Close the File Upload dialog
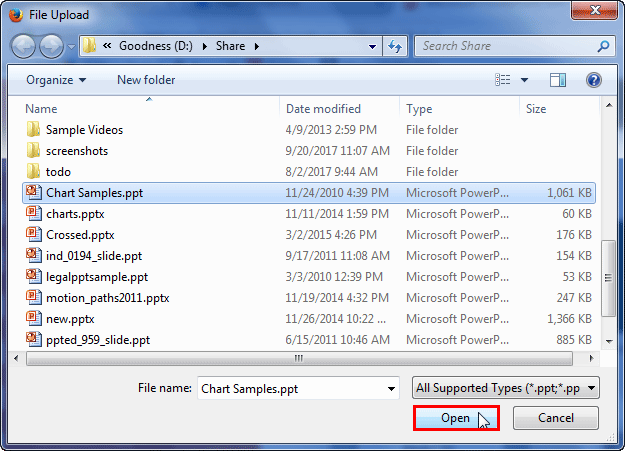The width and height of the screenshot is (625, 451). tap(595, 10)
